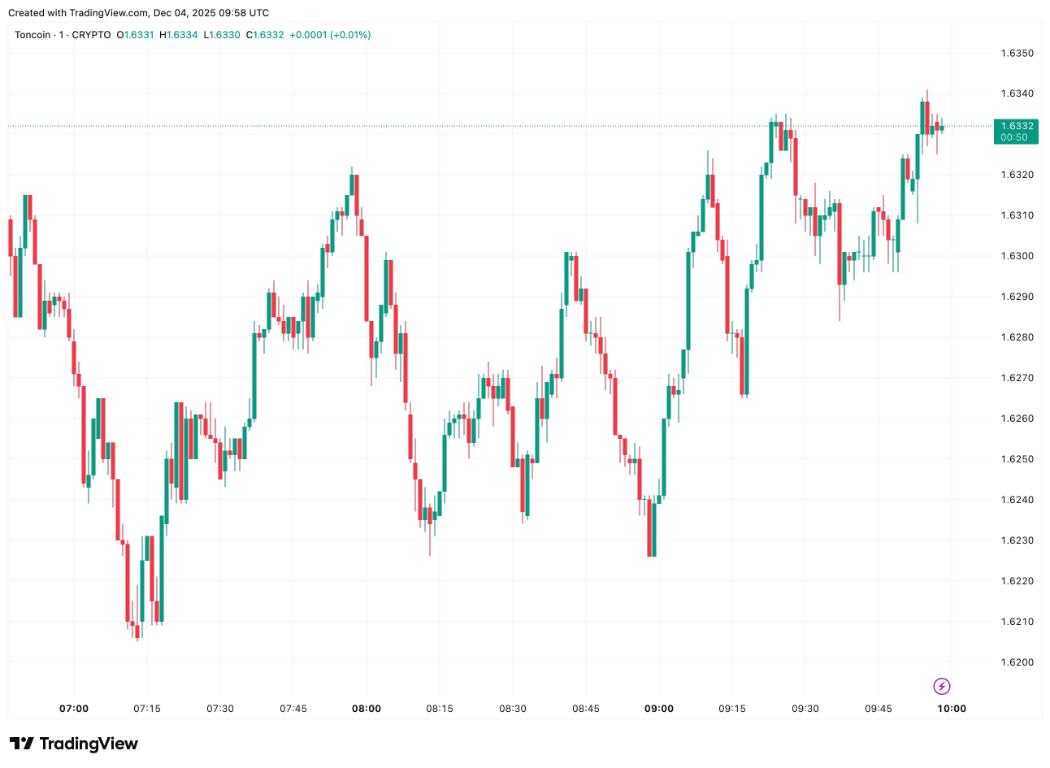This screenshot has width=1050, height=768.
Task: Select the 10:00 time axis label
Action: point(951,708)
